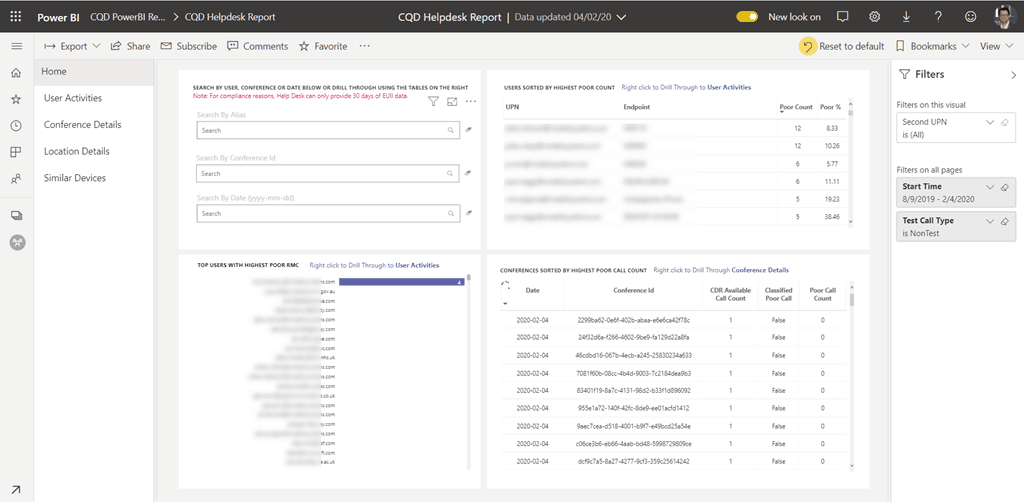The height and width of the screenshot is (502, 1024).
Task: Open the Export dropdown menu
Action: tap(72, 46)
